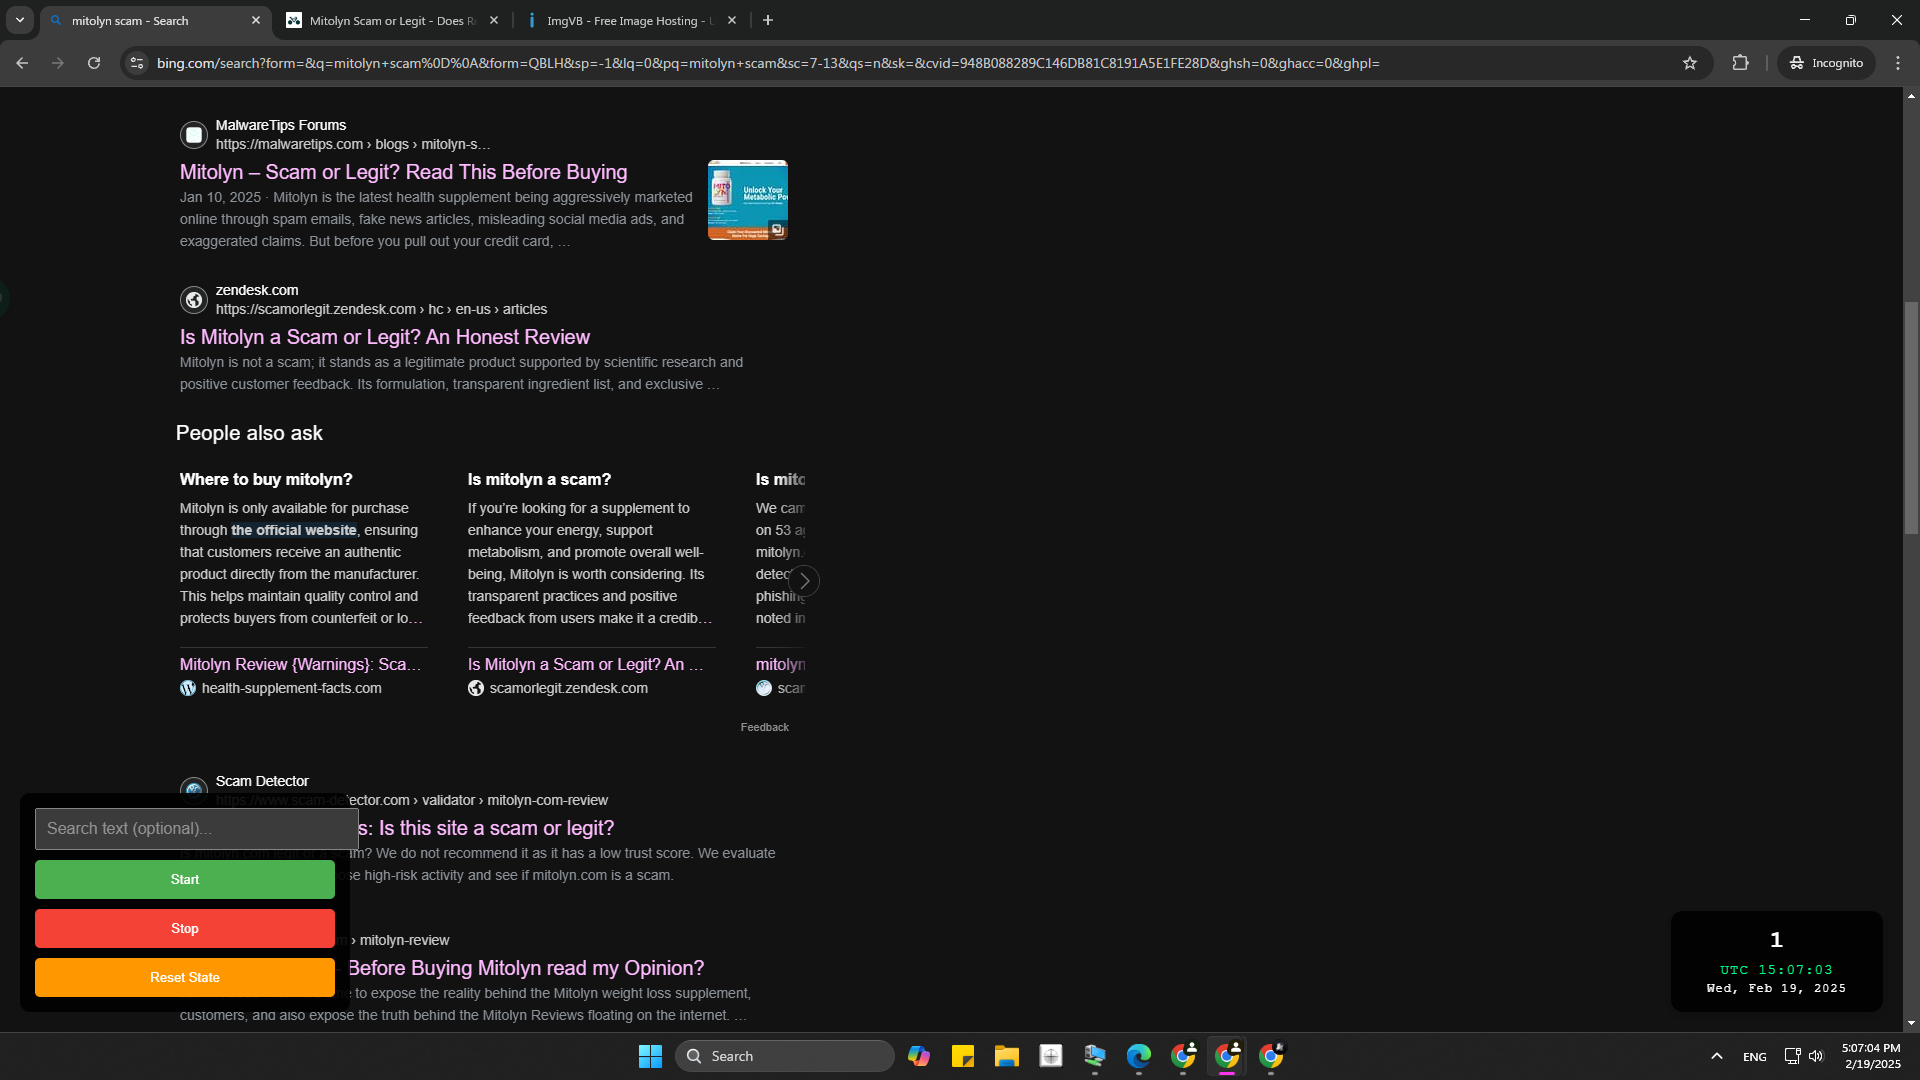Viewport: 1920px width, 1080px height.
Task: Expand hidden system tray icons
Action: click(x=1717, y=1056)
